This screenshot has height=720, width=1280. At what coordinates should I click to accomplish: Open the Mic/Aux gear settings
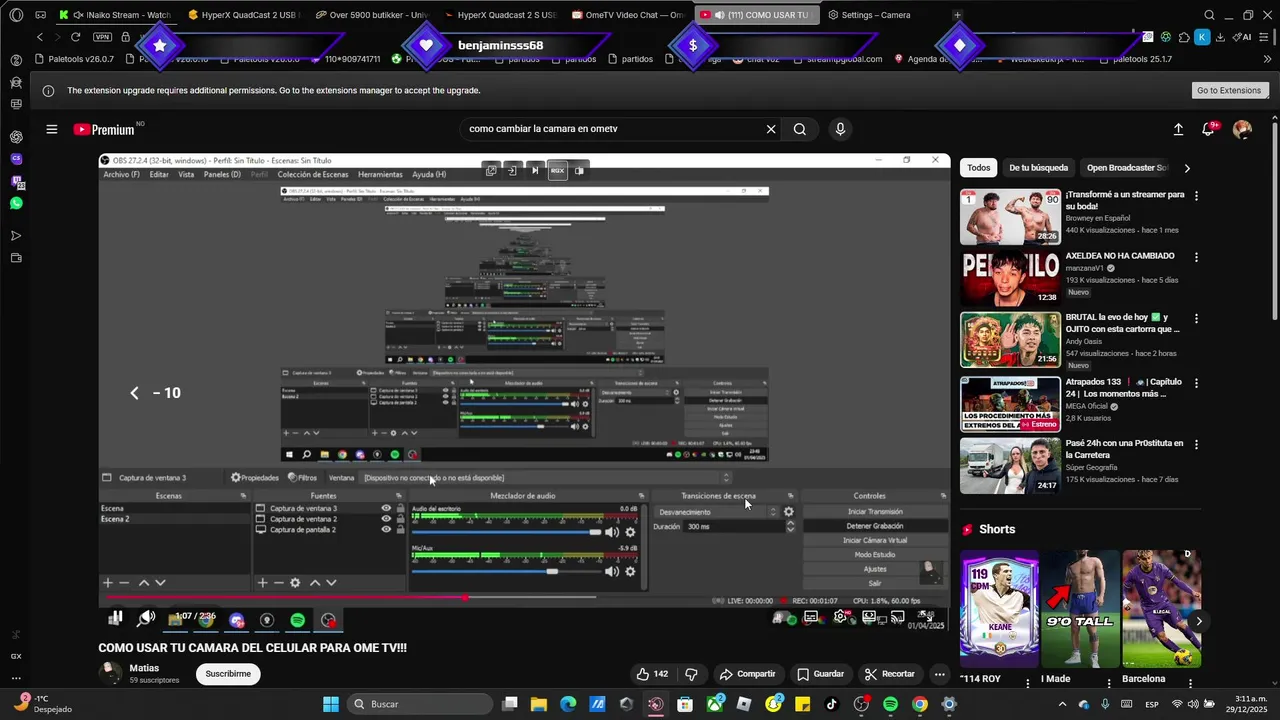pos(630,571)
